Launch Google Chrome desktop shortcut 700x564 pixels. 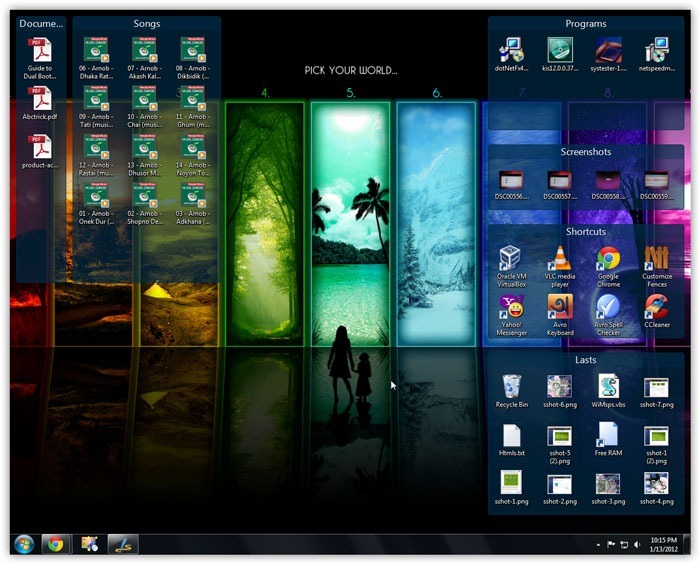click(x=608, y=267)
